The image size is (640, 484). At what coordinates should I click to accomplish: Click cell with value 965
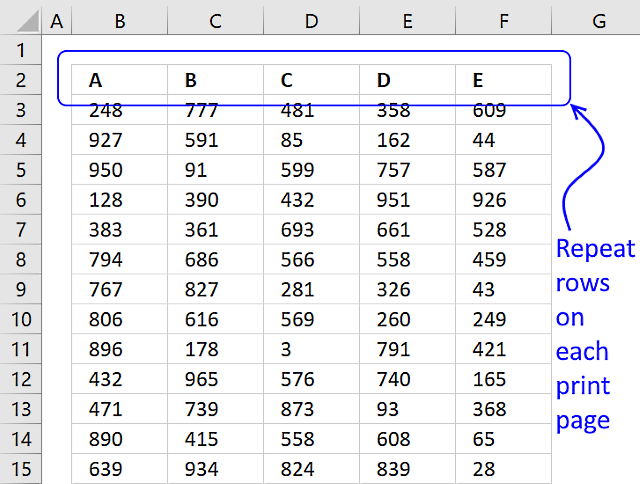click(216, 379)
